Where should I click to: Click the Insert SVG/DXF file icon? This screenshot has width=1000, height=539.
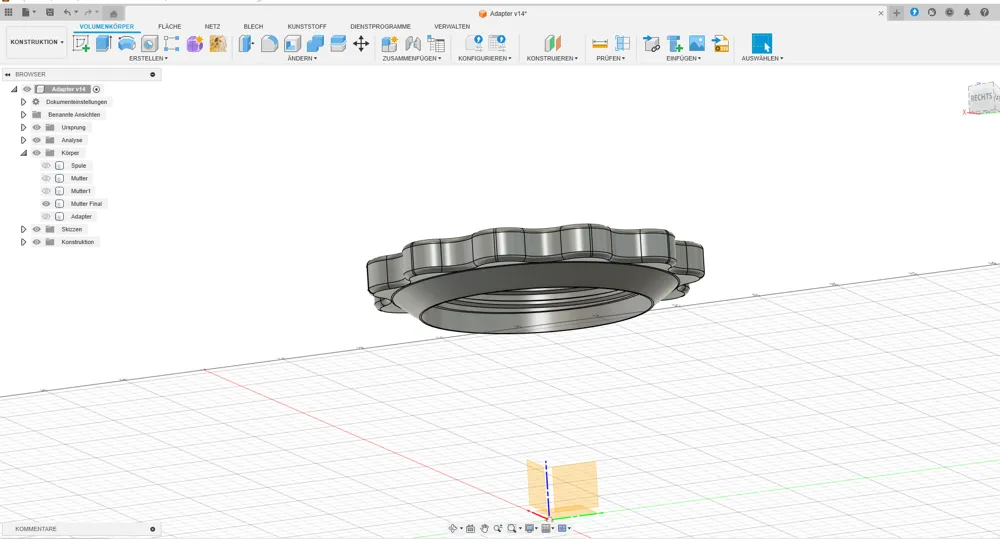point(720,43)
